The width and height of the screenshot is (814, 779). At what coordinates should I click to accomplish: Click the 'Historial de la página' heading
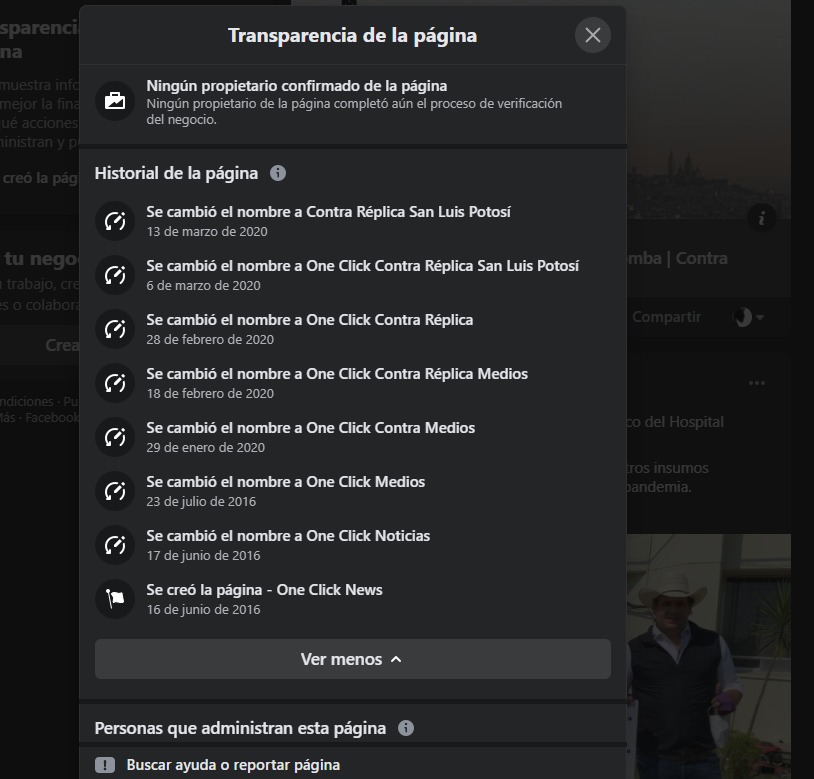point(176,173)
